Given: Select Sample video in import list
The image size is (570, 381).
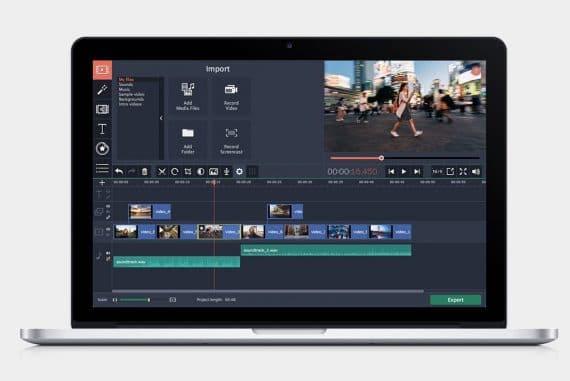Looking at the screenshot, I should pyautogui.click(x=131, y=94).
